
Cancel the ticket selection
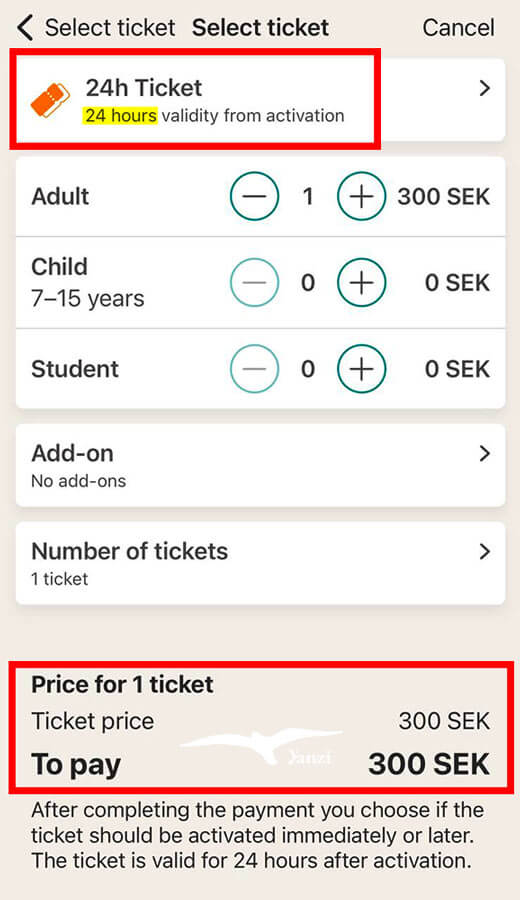pos(458,28)
